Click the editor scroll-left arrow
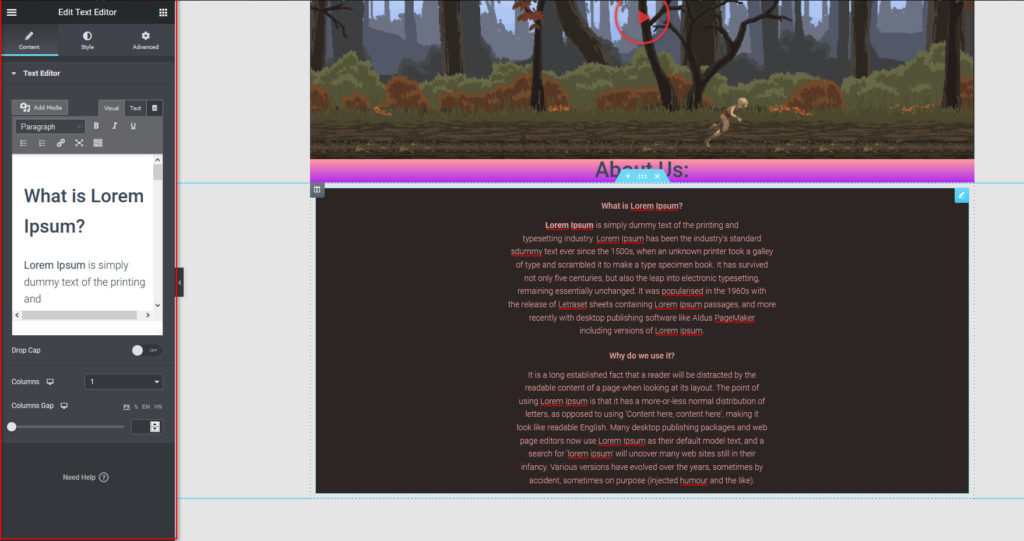The height and width of the screenshot is (541, 1024). coord(17,315)
